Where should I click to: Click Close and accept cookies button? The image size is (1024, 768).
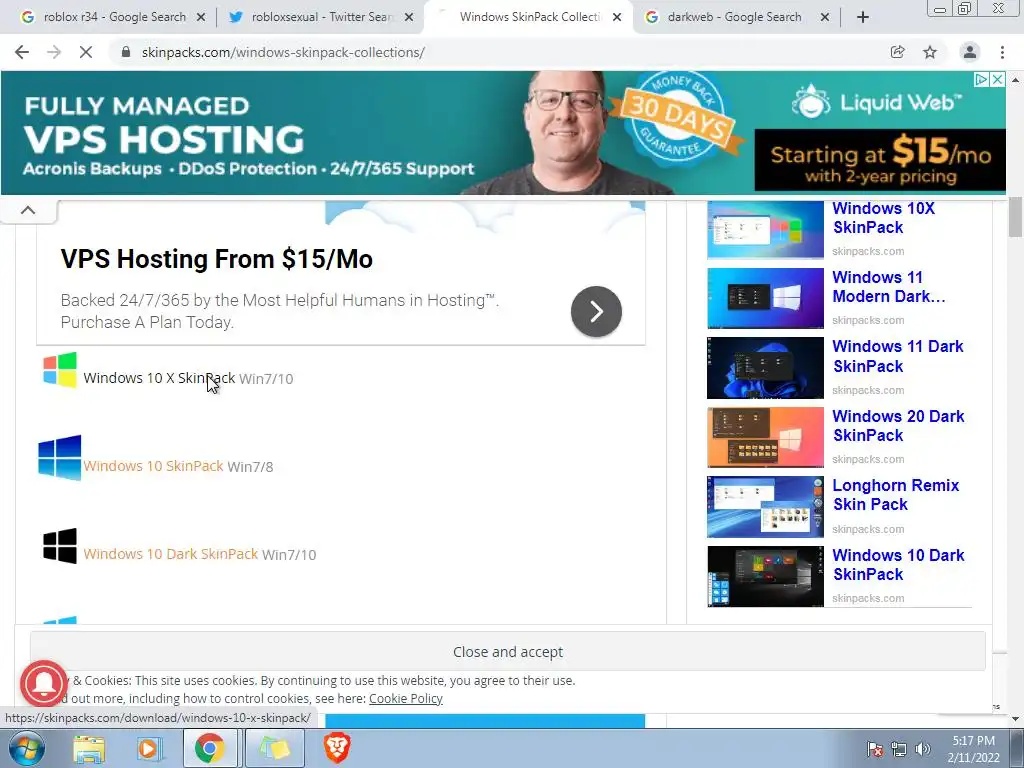coord(507,651)
